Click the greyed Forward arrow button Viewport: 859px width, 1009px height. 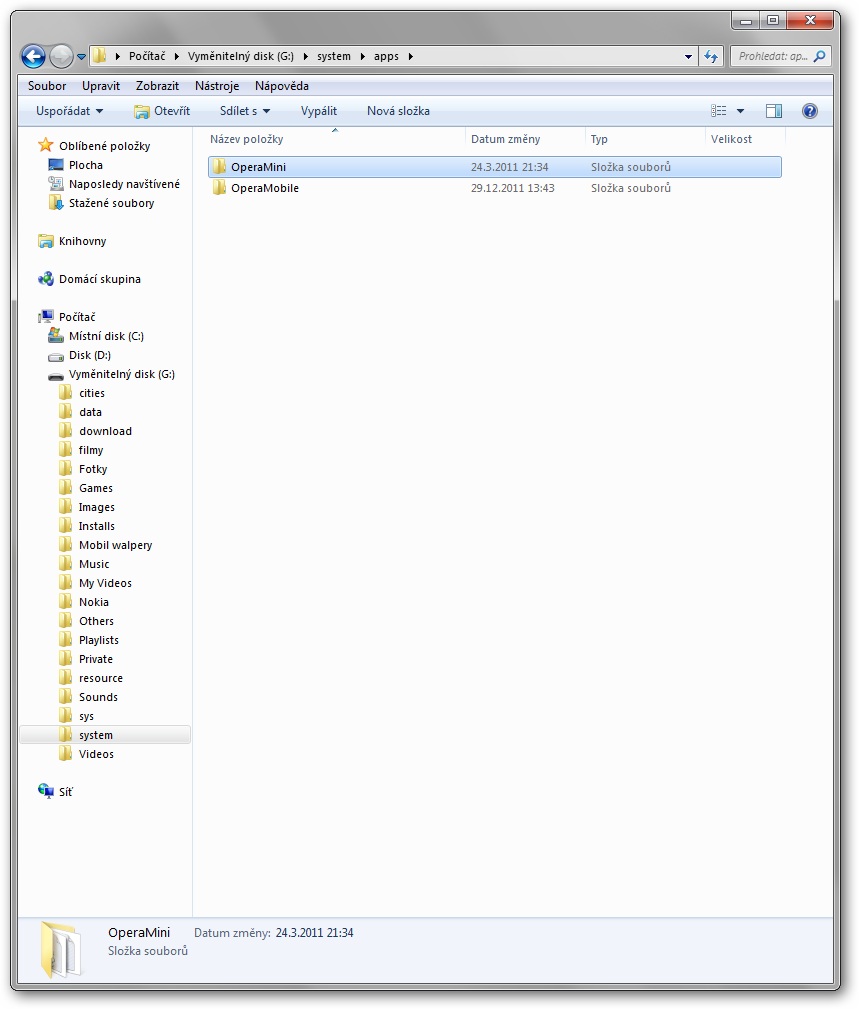61,57
